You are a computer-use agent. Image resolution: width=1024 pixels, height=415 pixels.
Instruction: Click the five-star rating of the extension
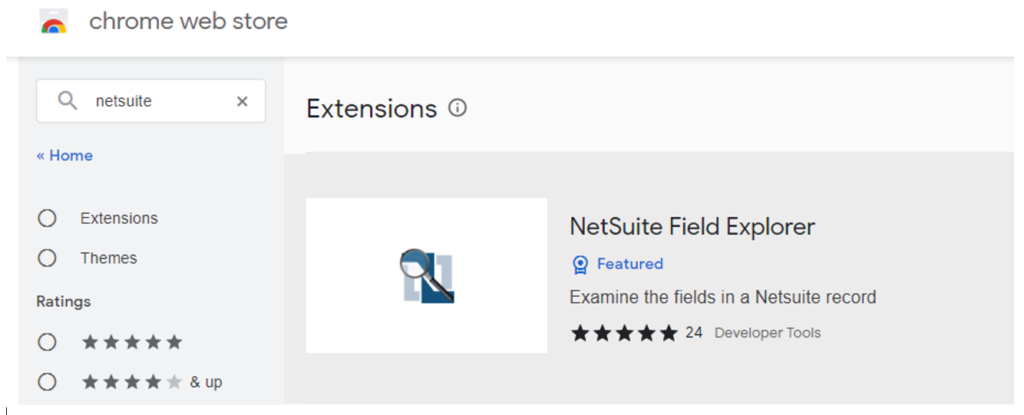tap(624, 333)
